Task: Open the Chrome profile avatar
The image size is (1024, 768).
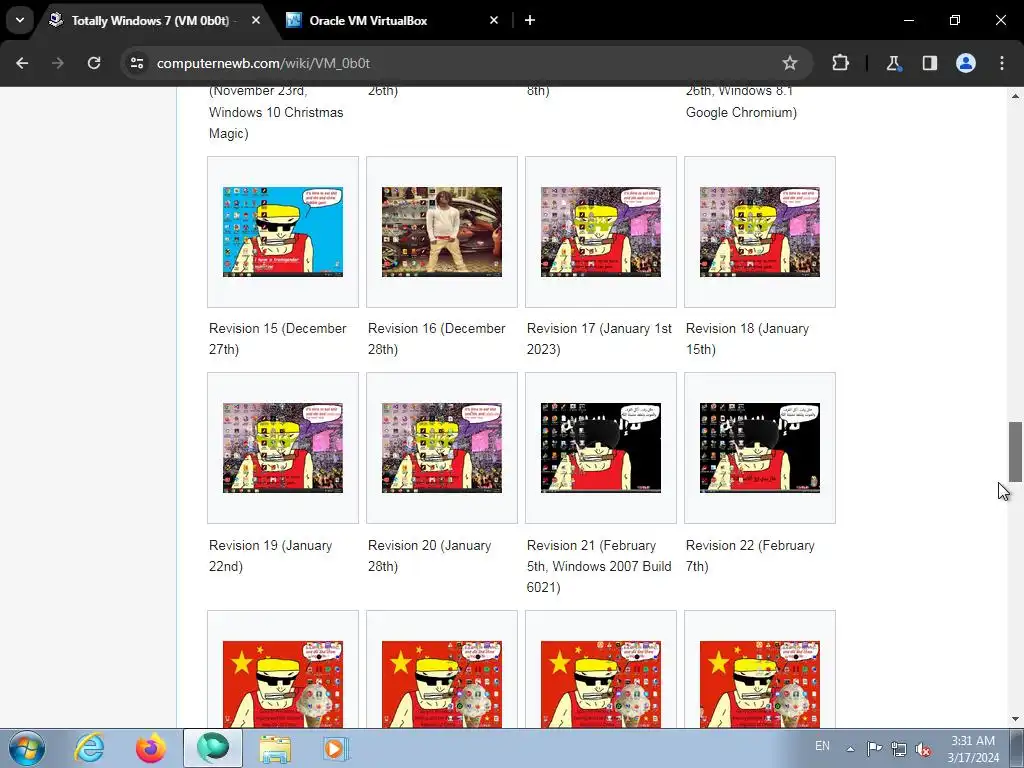Action: (x=966, y=63)
